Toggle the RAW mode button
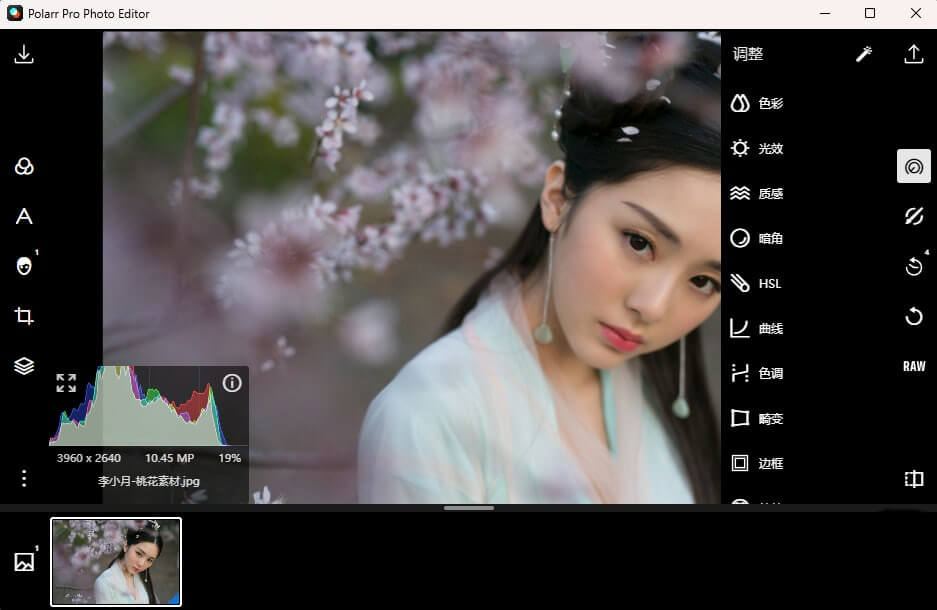 [x=914, y=366]
